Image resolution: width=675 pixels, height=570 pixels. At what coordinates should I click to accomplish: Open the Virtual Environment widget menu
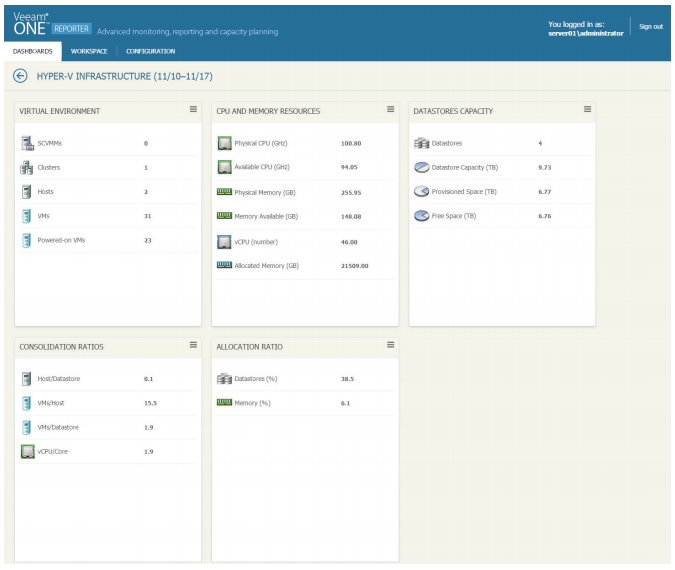pos(193,109)
